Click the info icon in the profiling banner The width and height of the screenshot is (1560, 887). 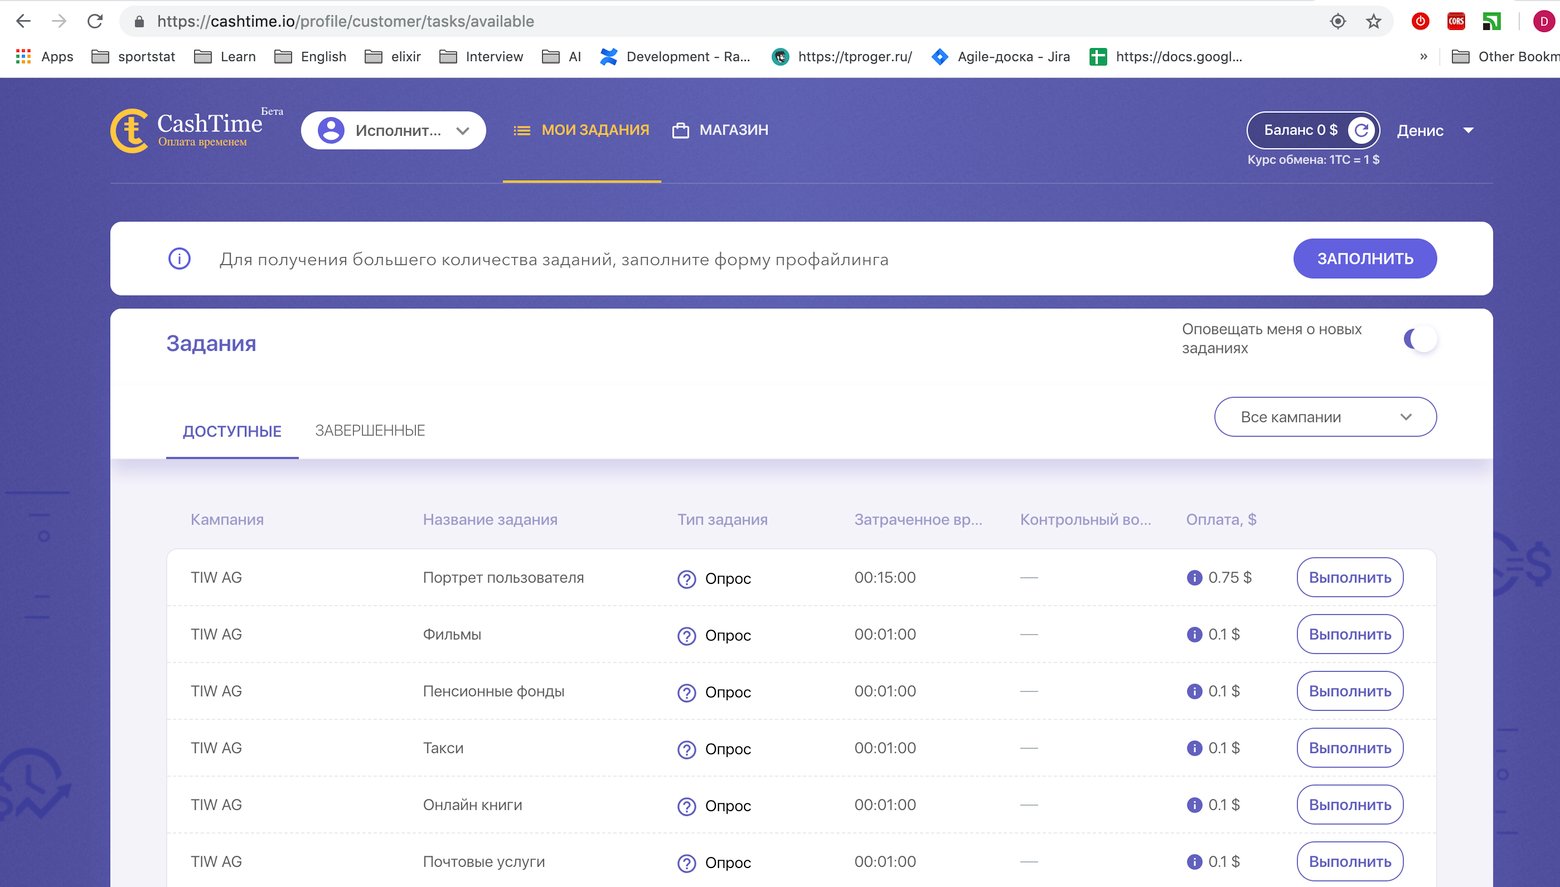pos(179,259)
